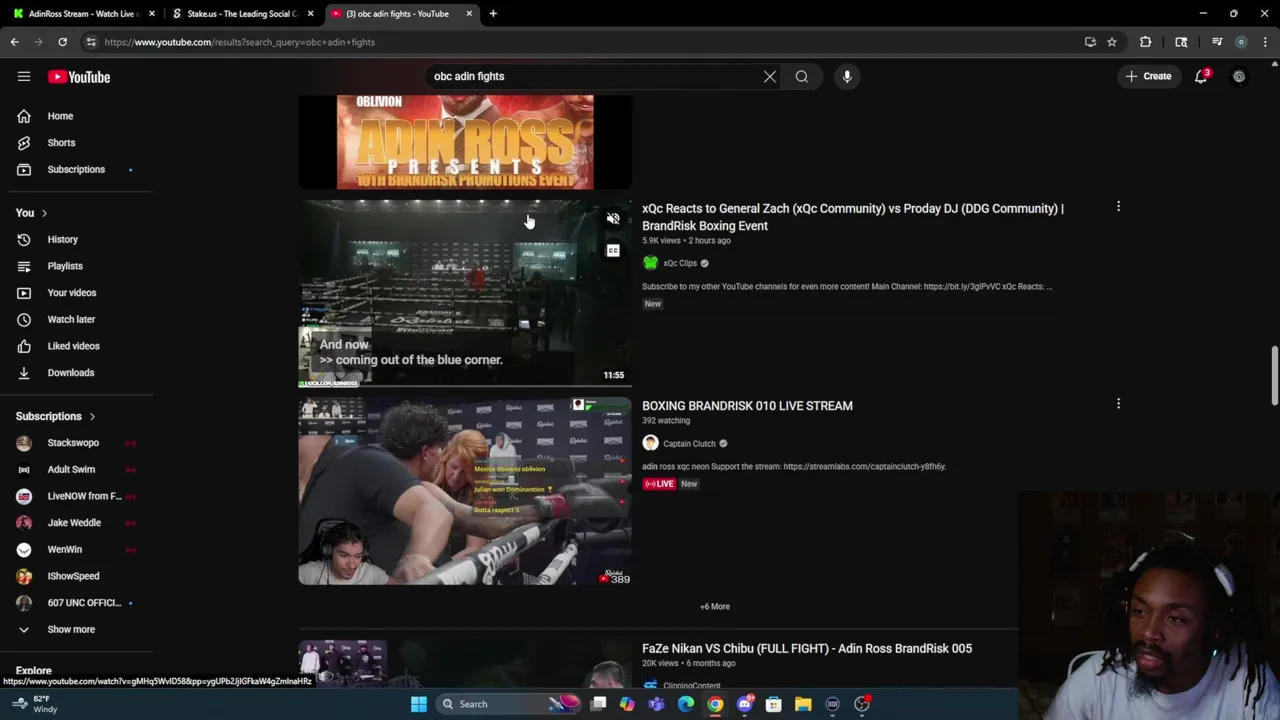The width and height of the screenshot is (1280, 720).
Task: Switch to the AdinRoss Stream Kick tab
Action: coord(82,14)
